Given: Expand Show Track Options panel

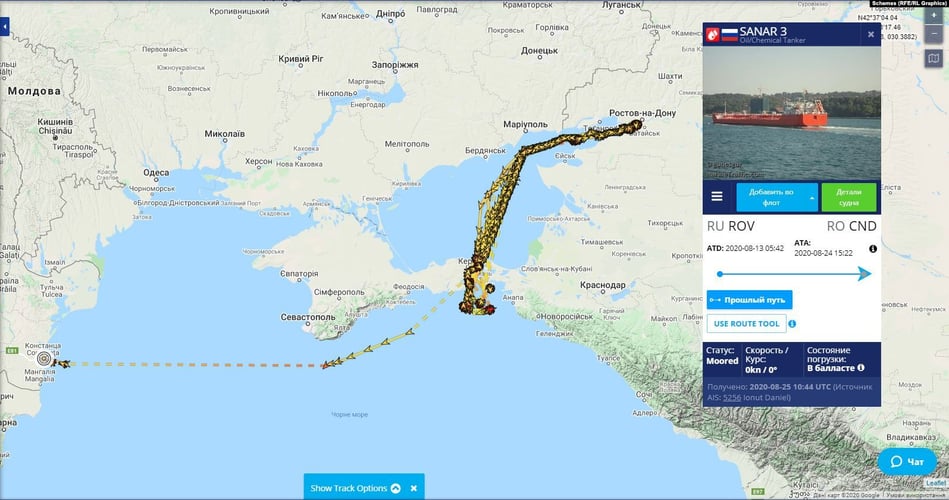Looking at the screenshot, I should coord(355,488).
